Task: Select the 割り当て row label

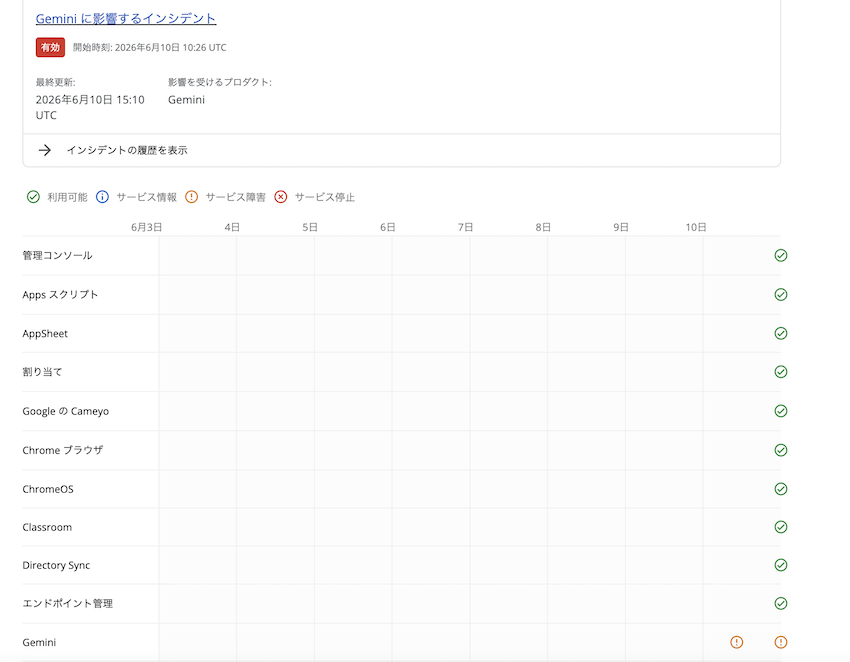Action: [x=42, y=372]
